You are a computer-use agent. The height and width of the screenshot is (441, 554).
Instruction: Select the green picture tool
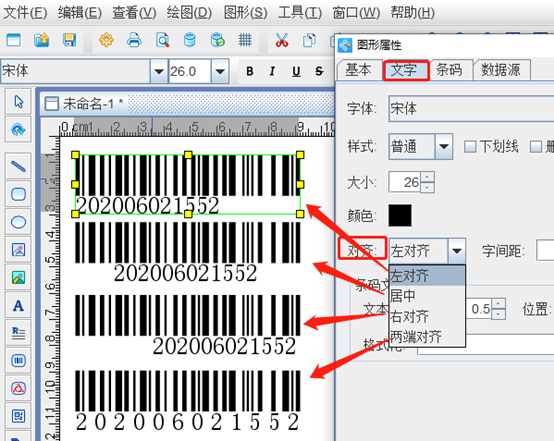[x=18, y=277]
